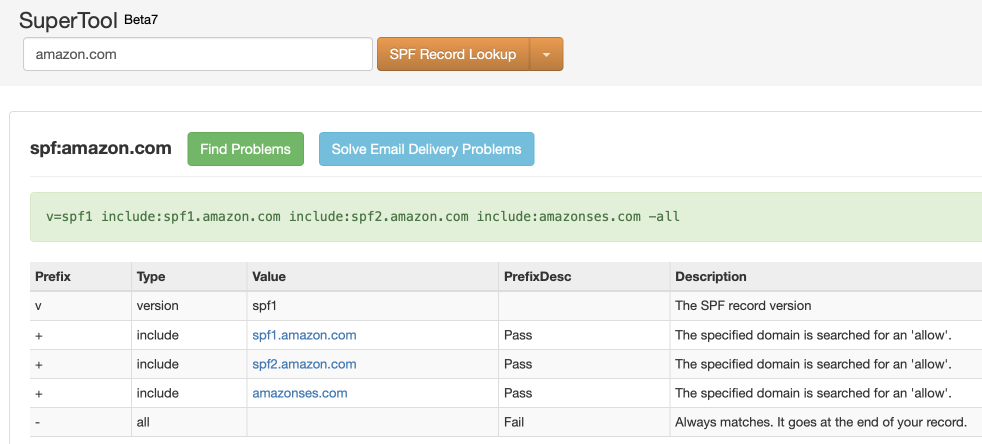This screenshot has height=444, width=982.
Task: Click the PrefixDesc column header
Action: coord(584,277)
